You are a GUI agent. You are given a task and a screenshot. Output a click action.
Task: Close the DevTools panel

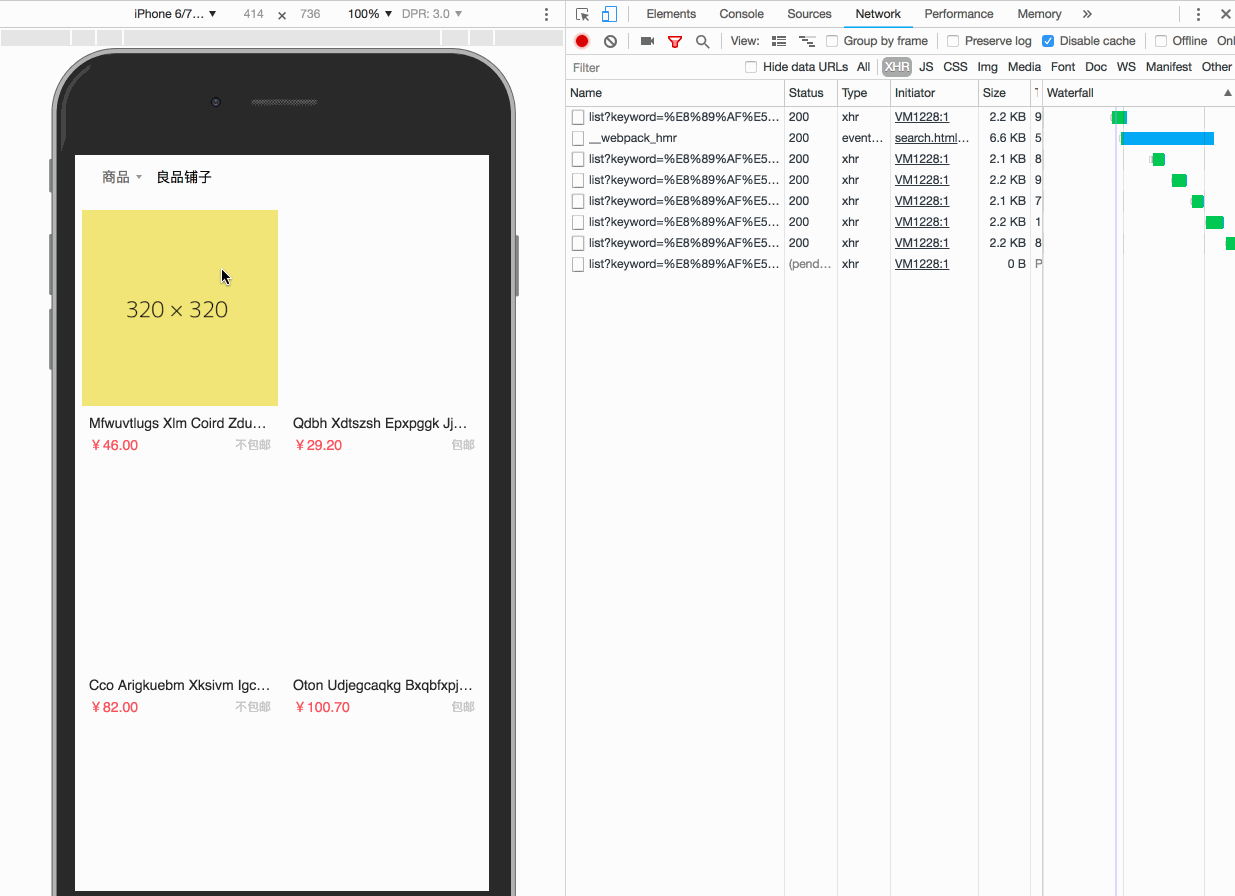[1225, 14]
